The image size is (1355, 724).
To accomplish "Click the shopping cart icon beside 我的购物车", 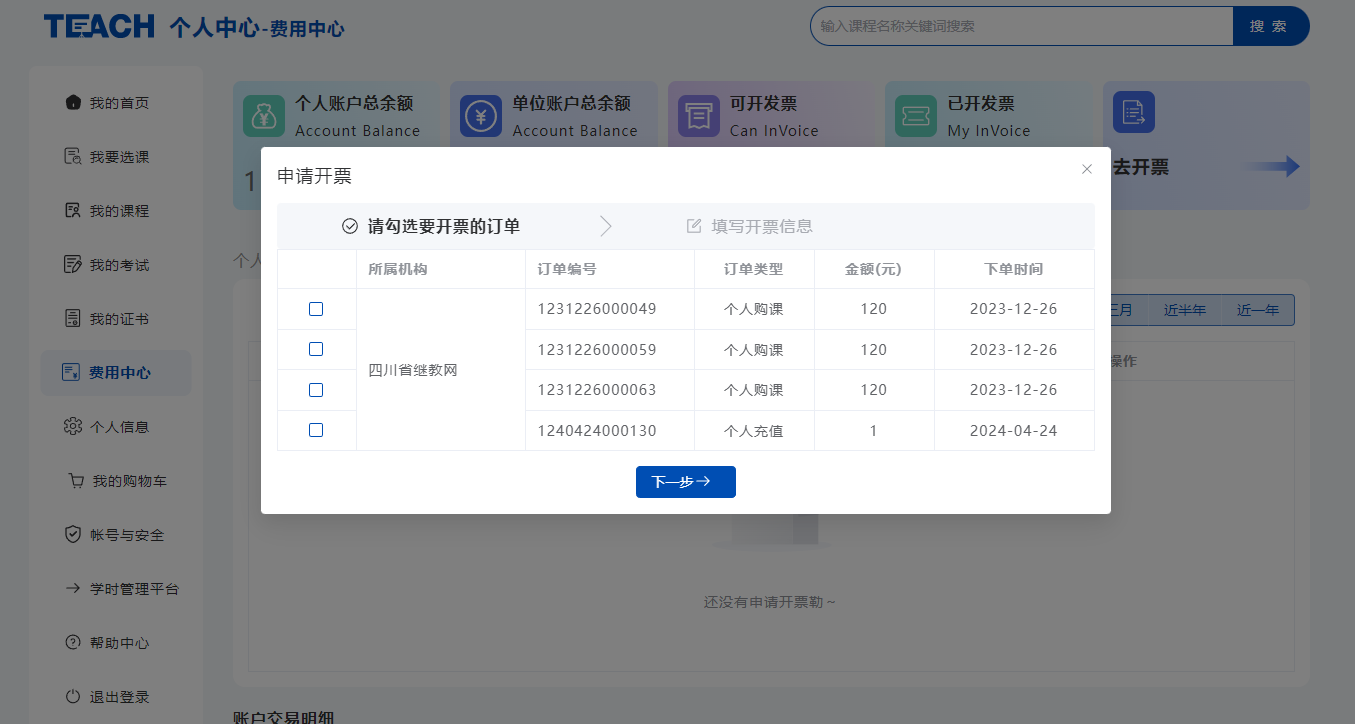I will pos(76,480).
